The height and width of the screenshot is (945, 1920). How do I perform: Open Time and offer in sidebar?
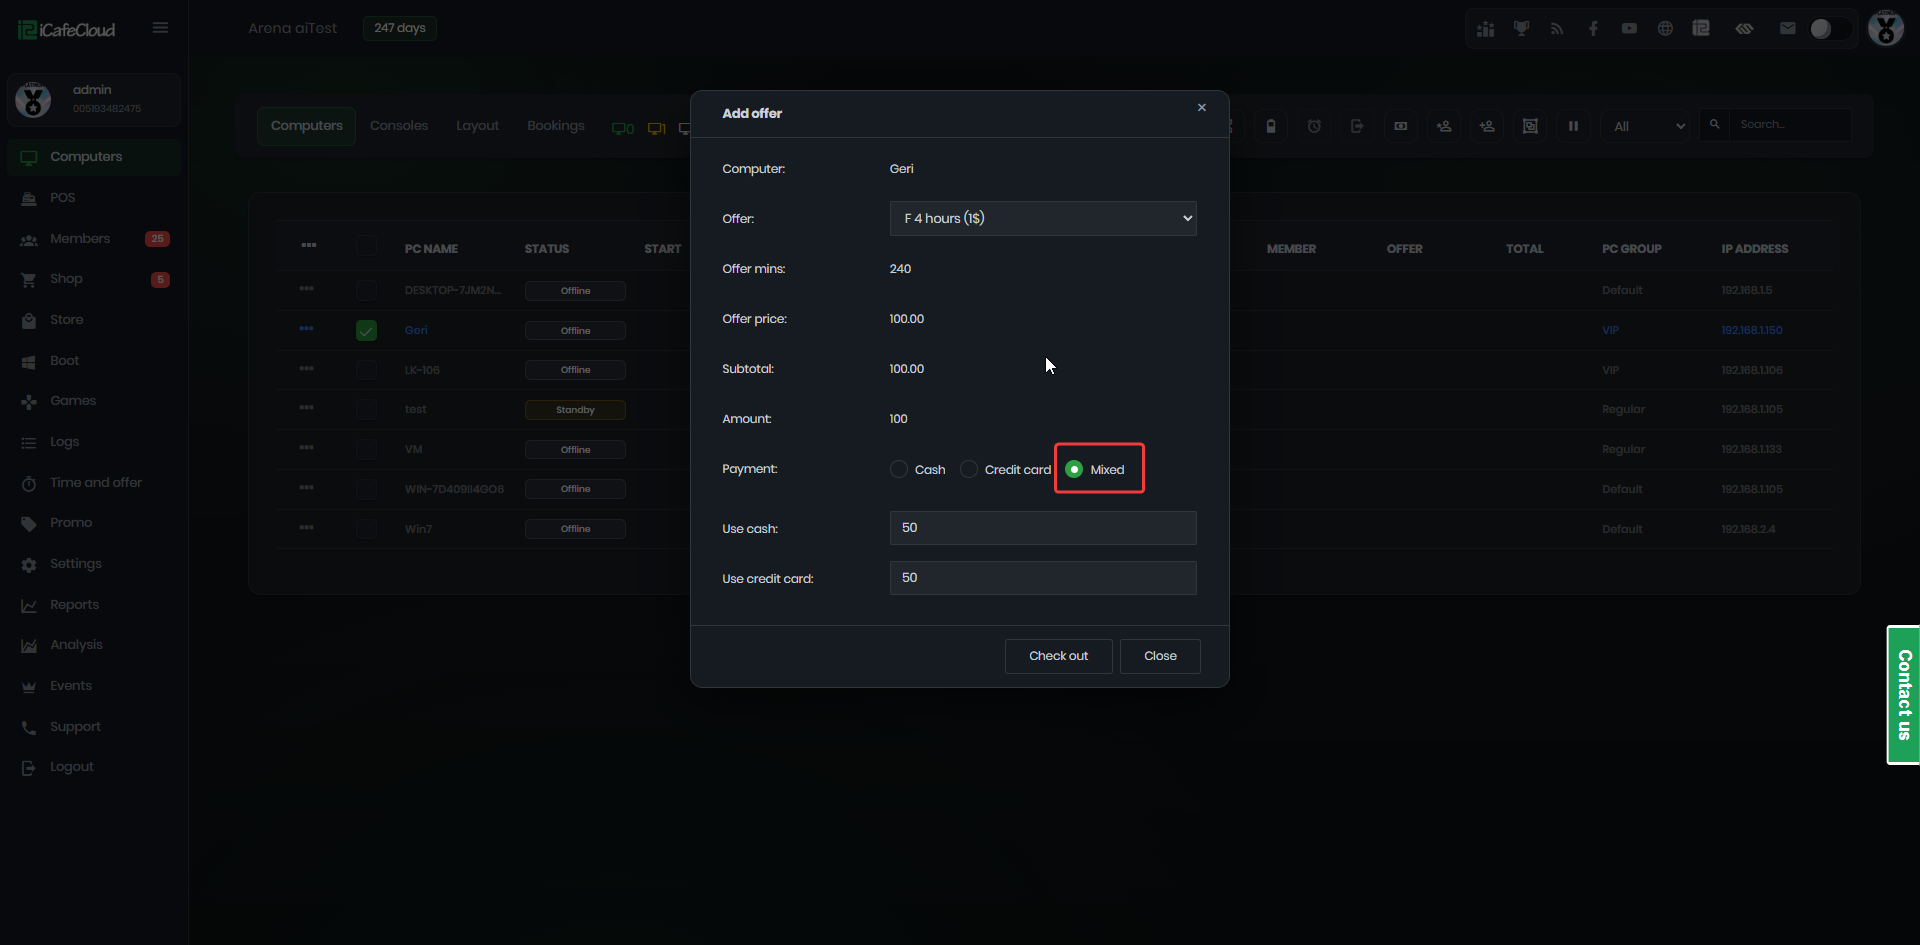(96, 483)
